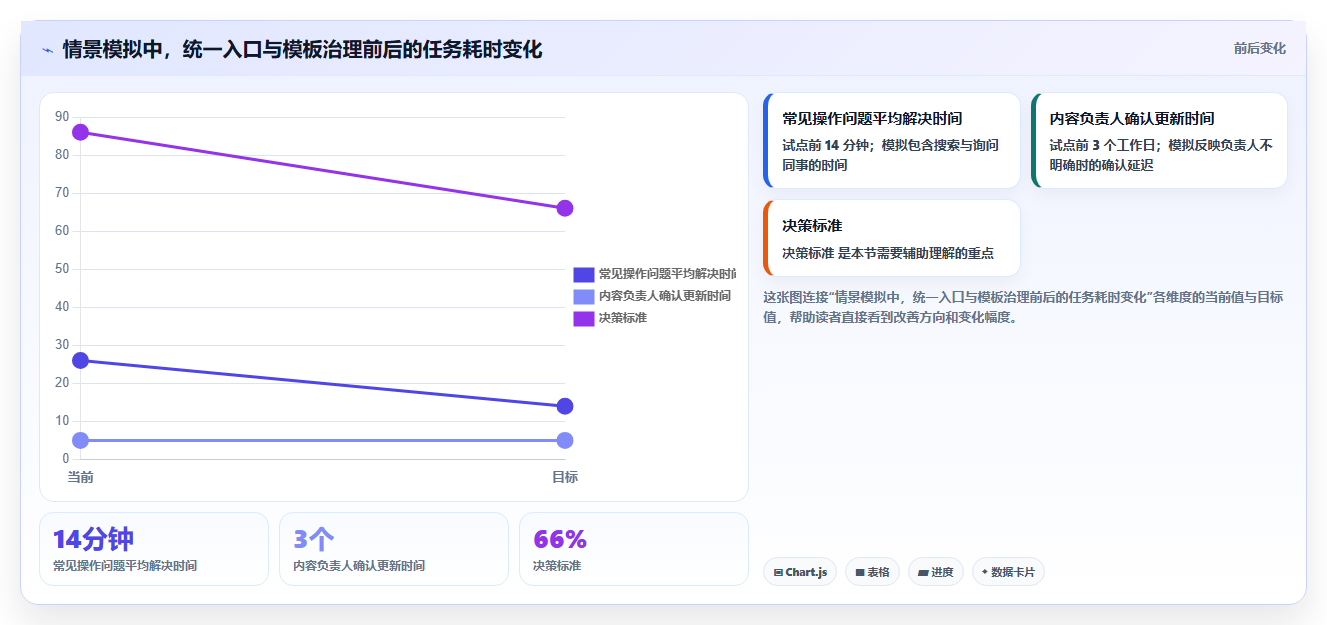Select the light blue point at 当前

81,440
